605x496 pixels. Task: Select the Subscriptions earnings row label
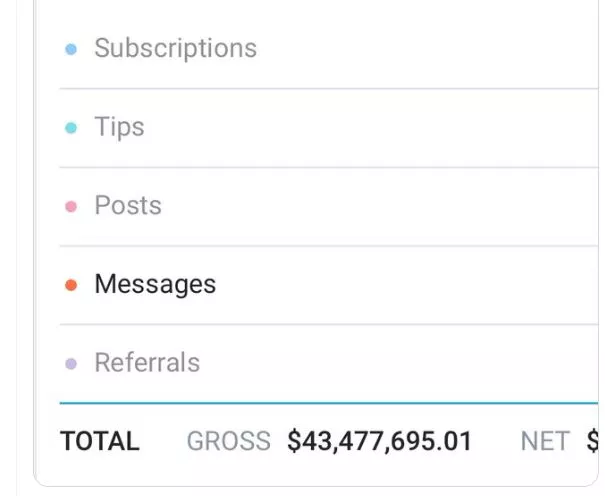tap(175, 48)
